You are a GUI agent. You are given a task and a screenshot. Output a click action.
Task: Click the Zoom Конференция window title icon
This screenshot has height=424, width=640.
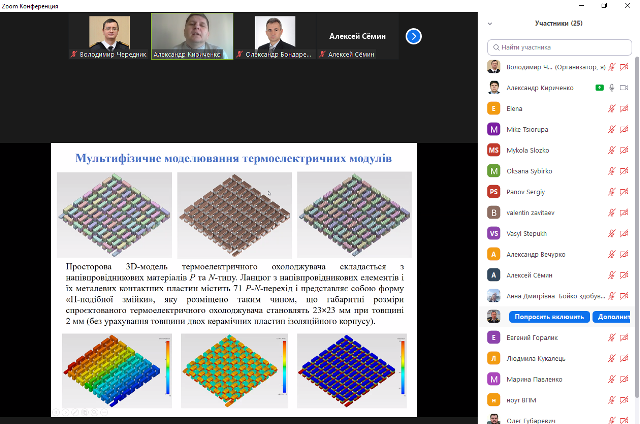(4, 5)
